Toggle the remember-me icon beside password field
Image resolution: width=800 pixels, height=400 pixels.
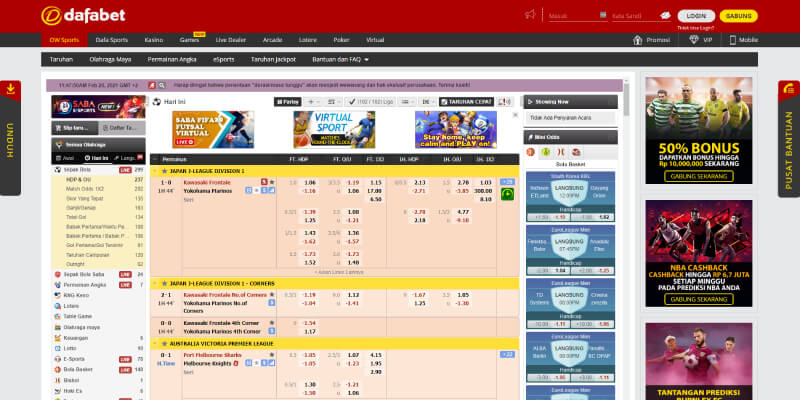coord(665,16)
